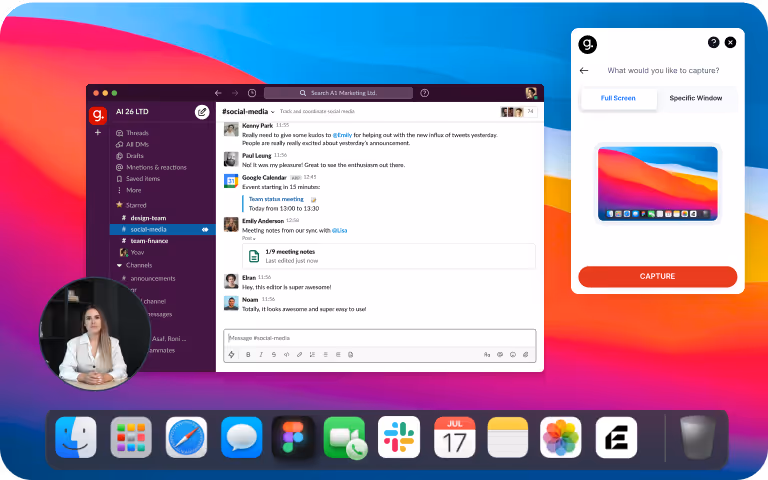
Task: Open Threads in Slack sidebar
Action: [x=132, y=133]
